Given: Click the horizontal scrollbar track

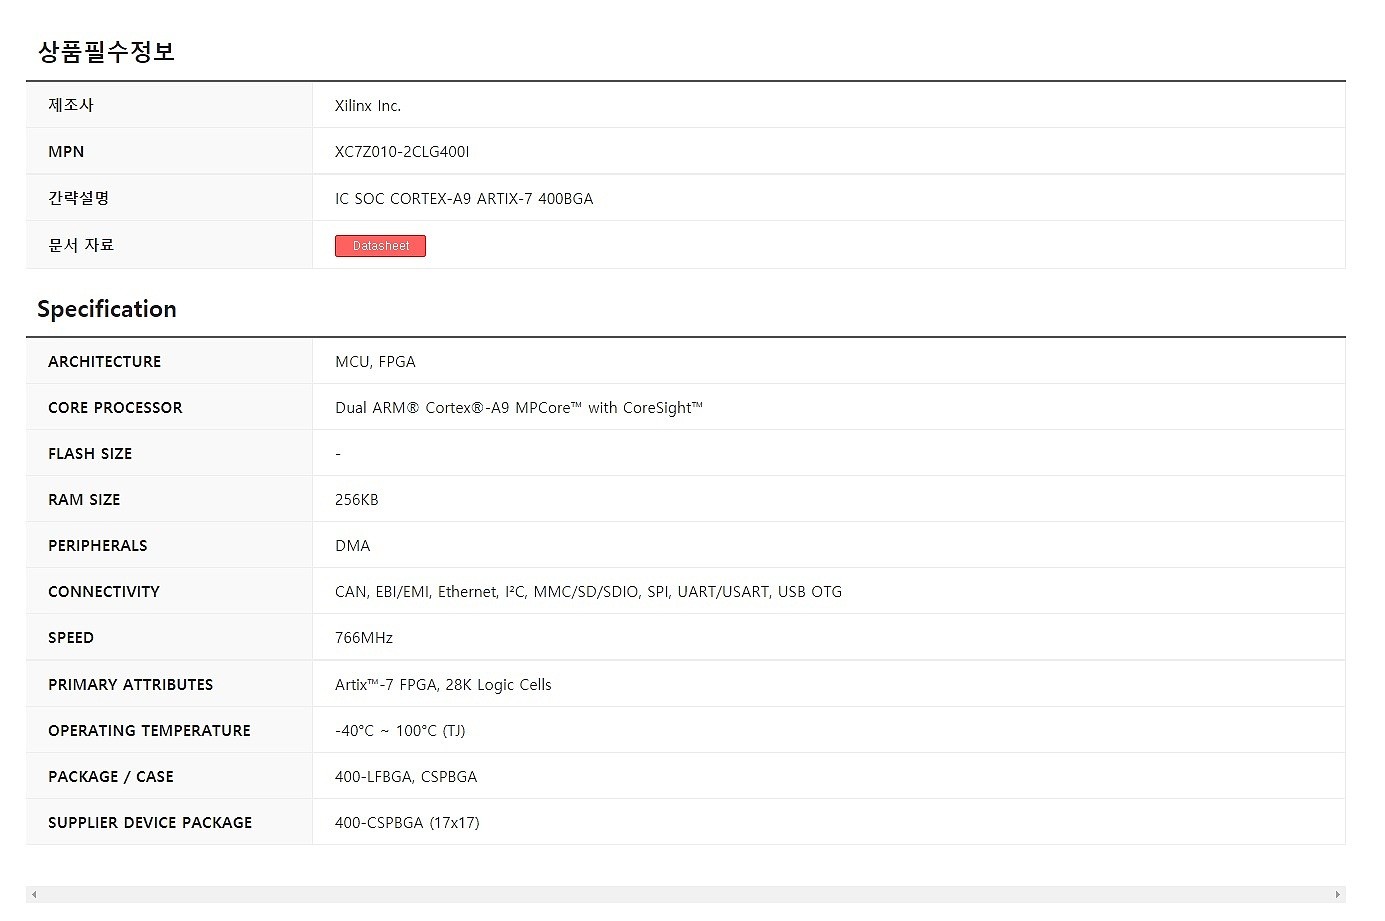Looking at the screenshot, I should 686,894.
